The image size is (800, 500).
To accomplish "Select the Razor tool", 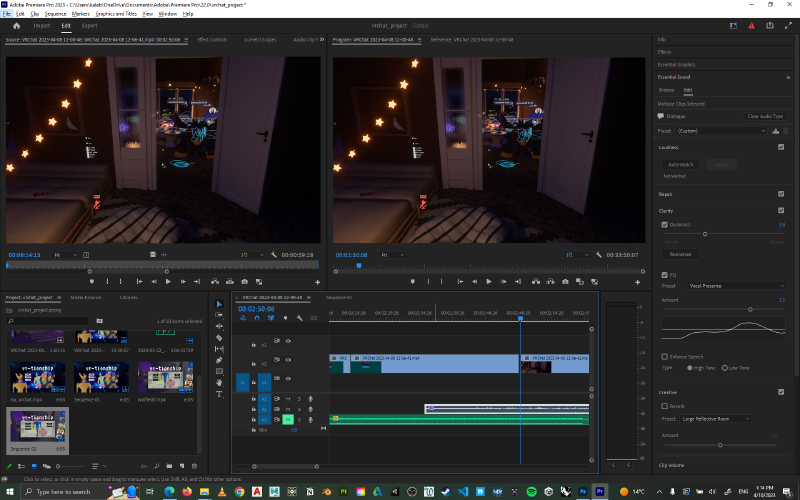I will (219, 338).
